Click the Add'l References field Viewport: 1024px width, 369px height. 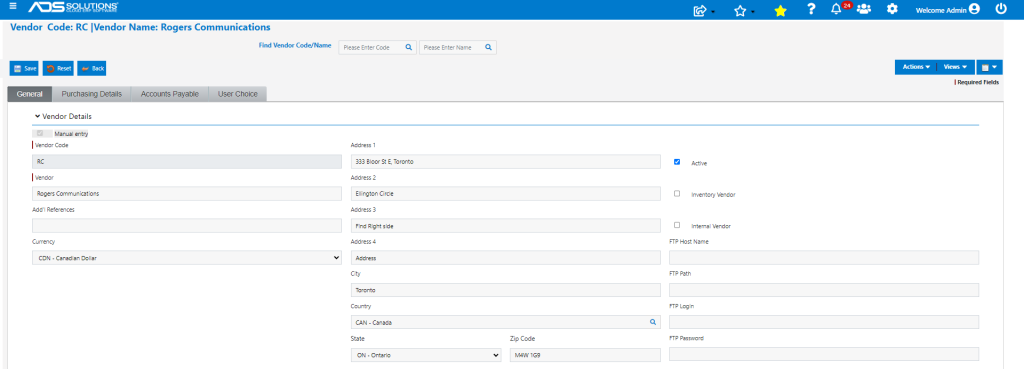pyautogui.click(x=187, y=225)
